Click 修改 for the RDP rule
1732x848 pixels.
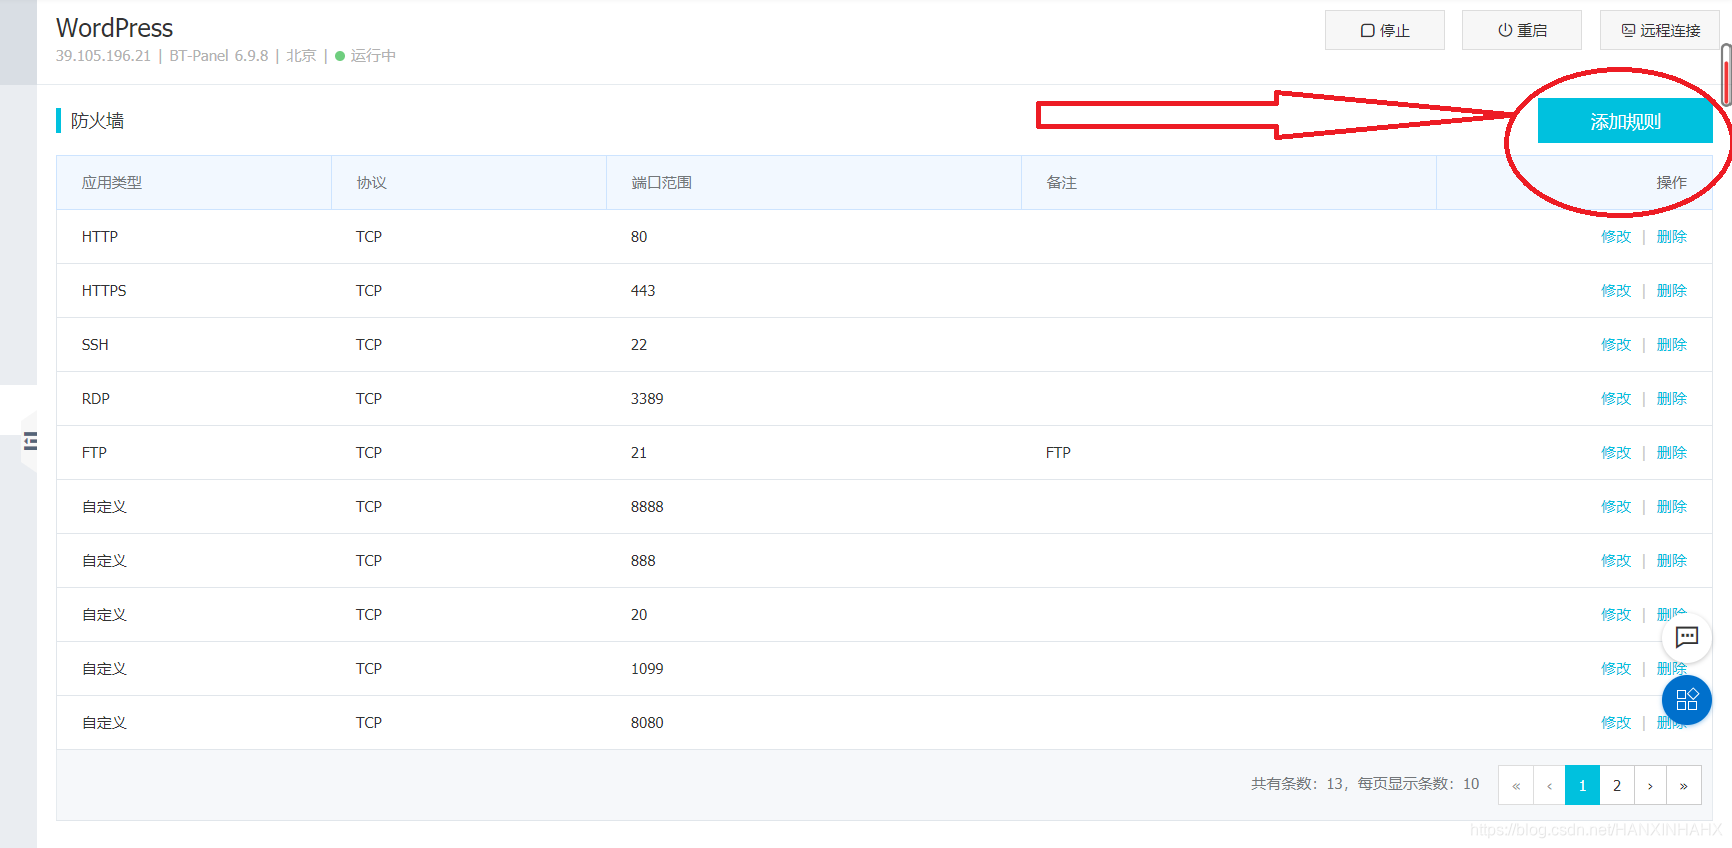click(1616, 399)
